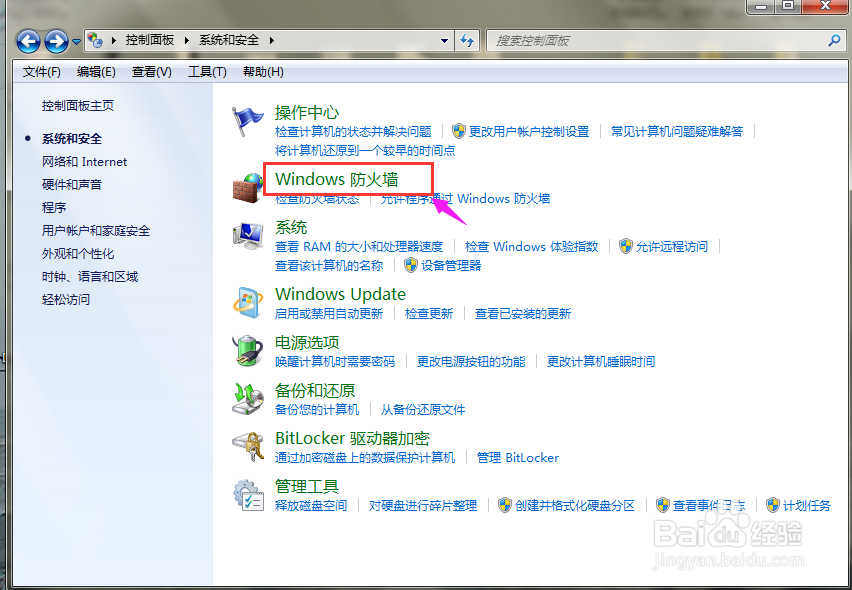The height and width of the screenshot is (590, 852).
Task: Open the 备份和还原 heading
Action: [x=315, y=390]
